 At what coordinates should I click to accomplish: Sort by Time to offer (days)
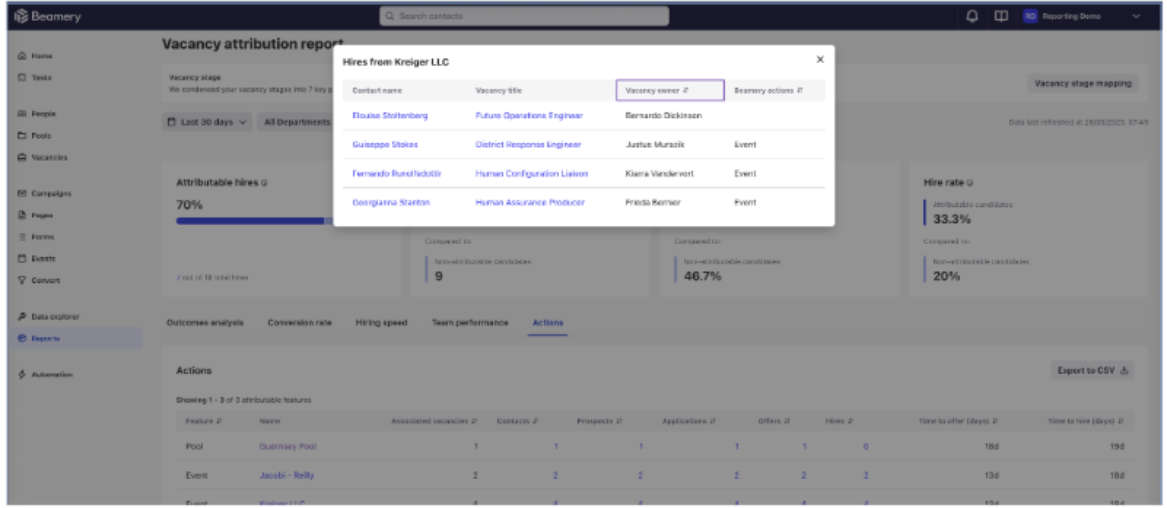click(958, 421)
